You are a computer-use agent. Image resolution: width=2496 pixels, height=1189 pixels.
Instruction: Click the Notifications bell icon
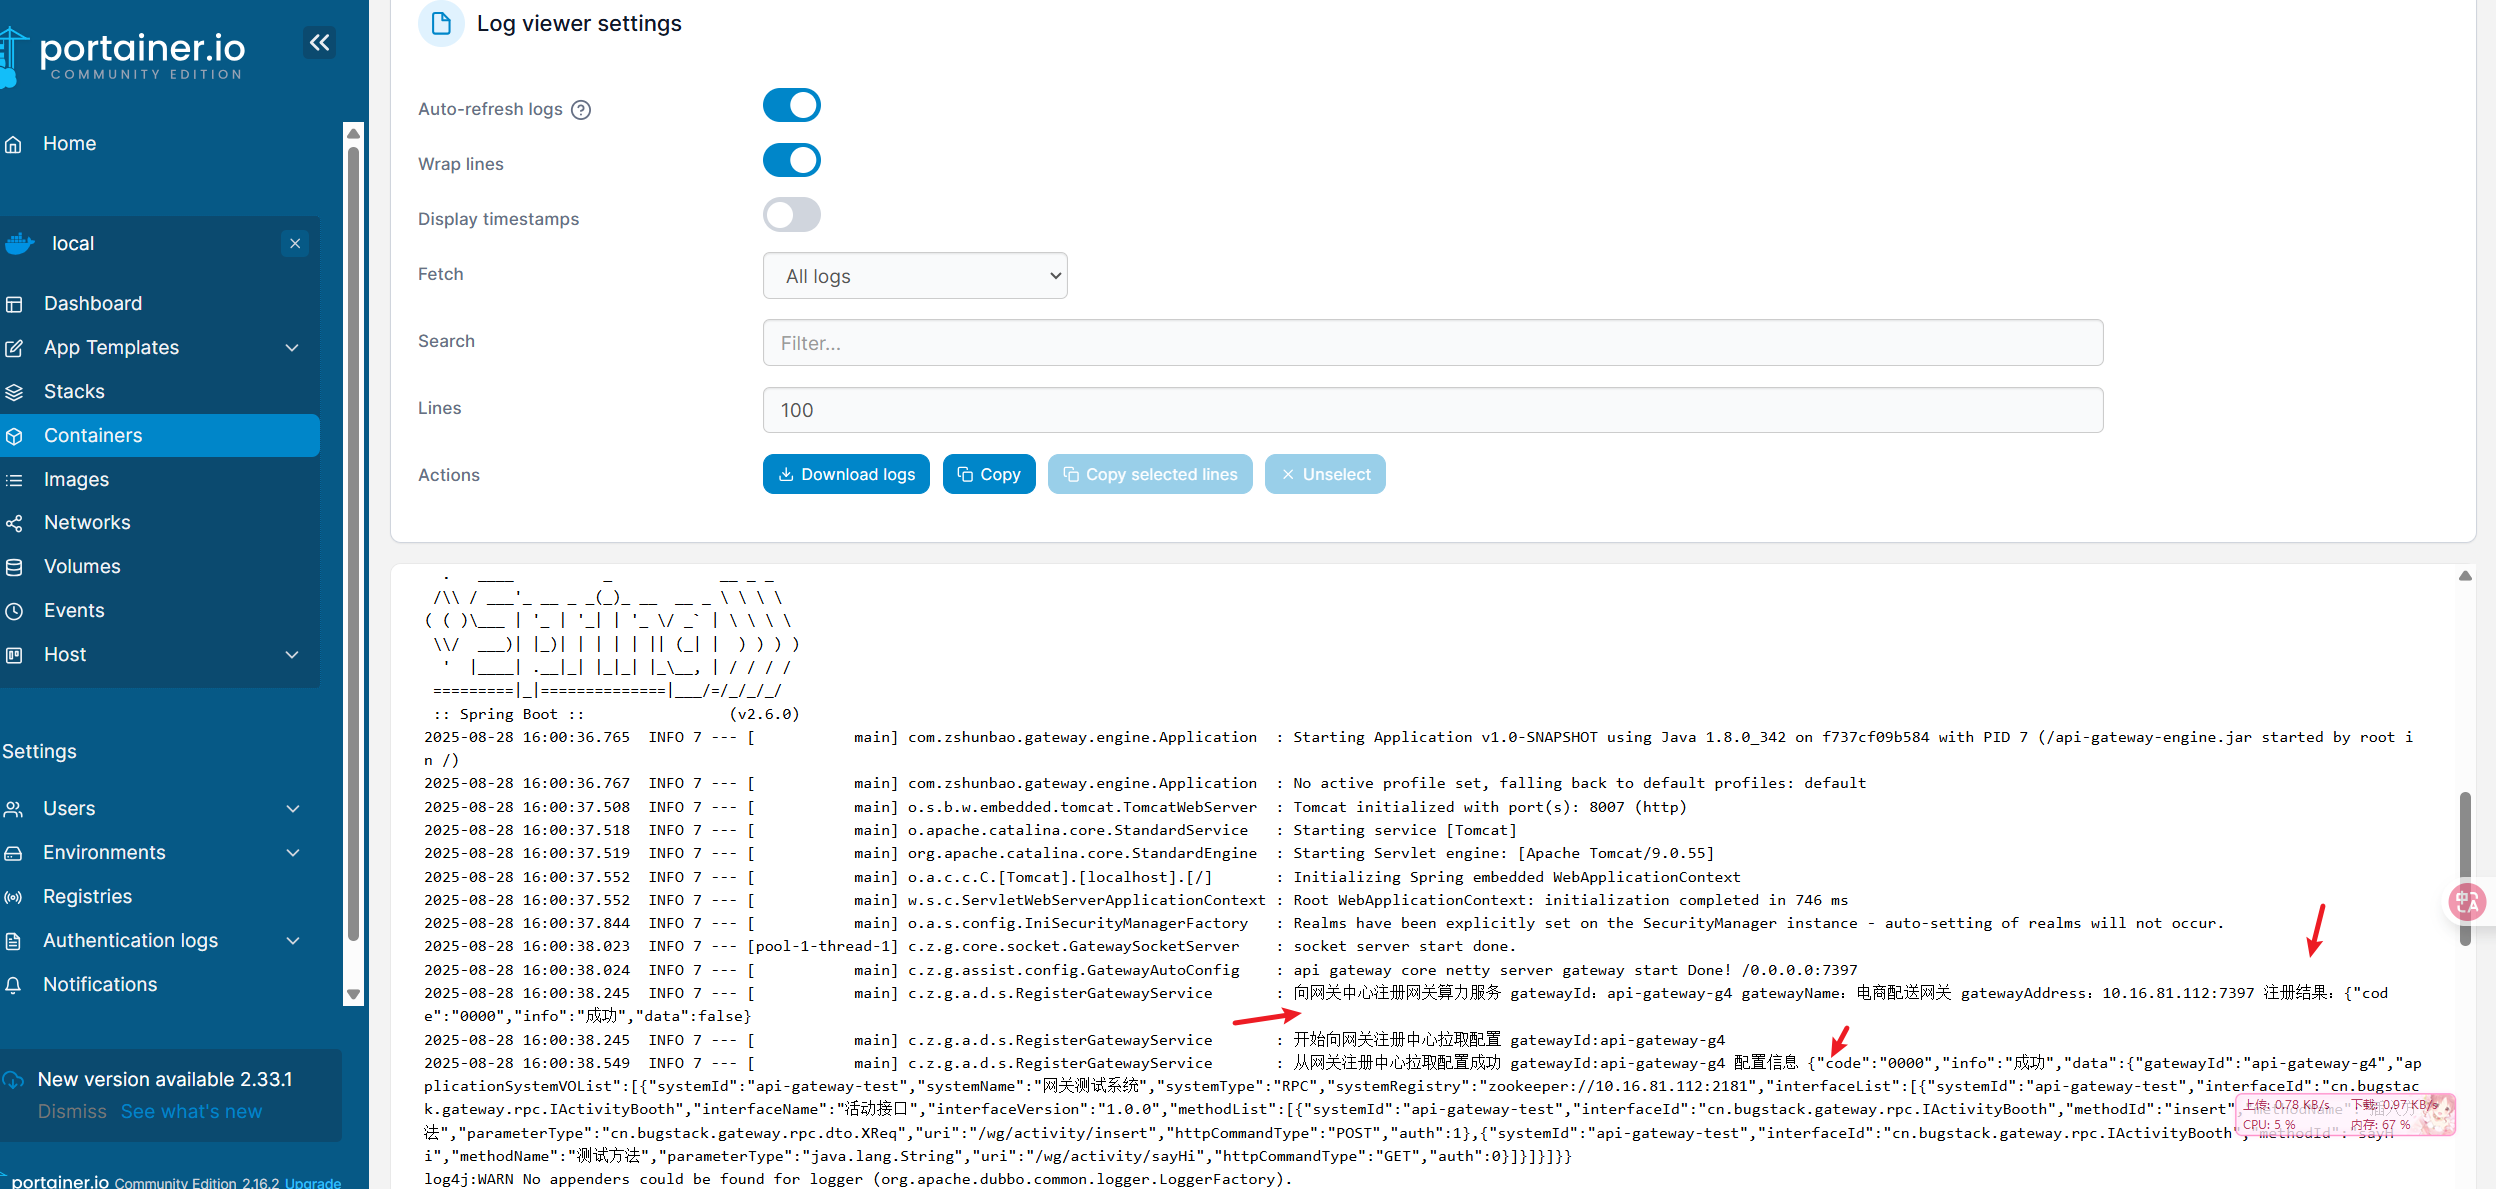coord(14,985)
